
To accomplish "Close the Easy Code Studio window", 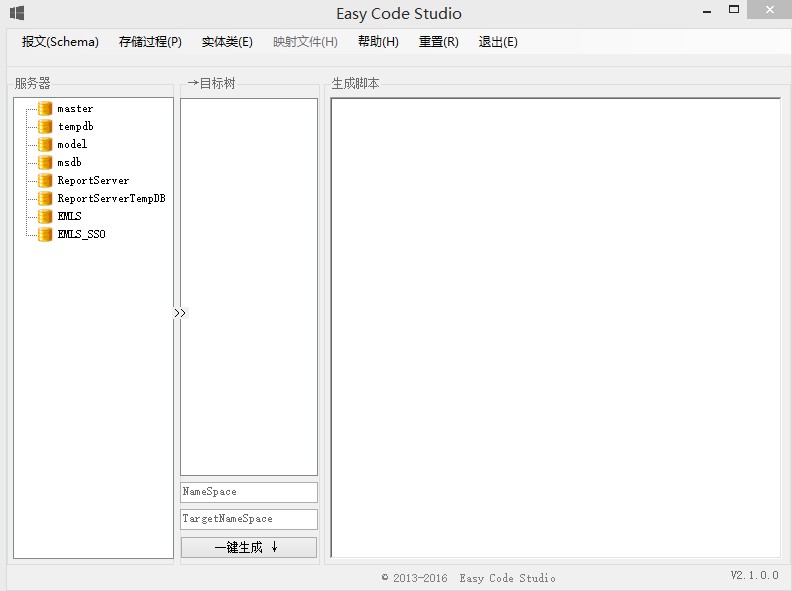I will coord(769,10).
